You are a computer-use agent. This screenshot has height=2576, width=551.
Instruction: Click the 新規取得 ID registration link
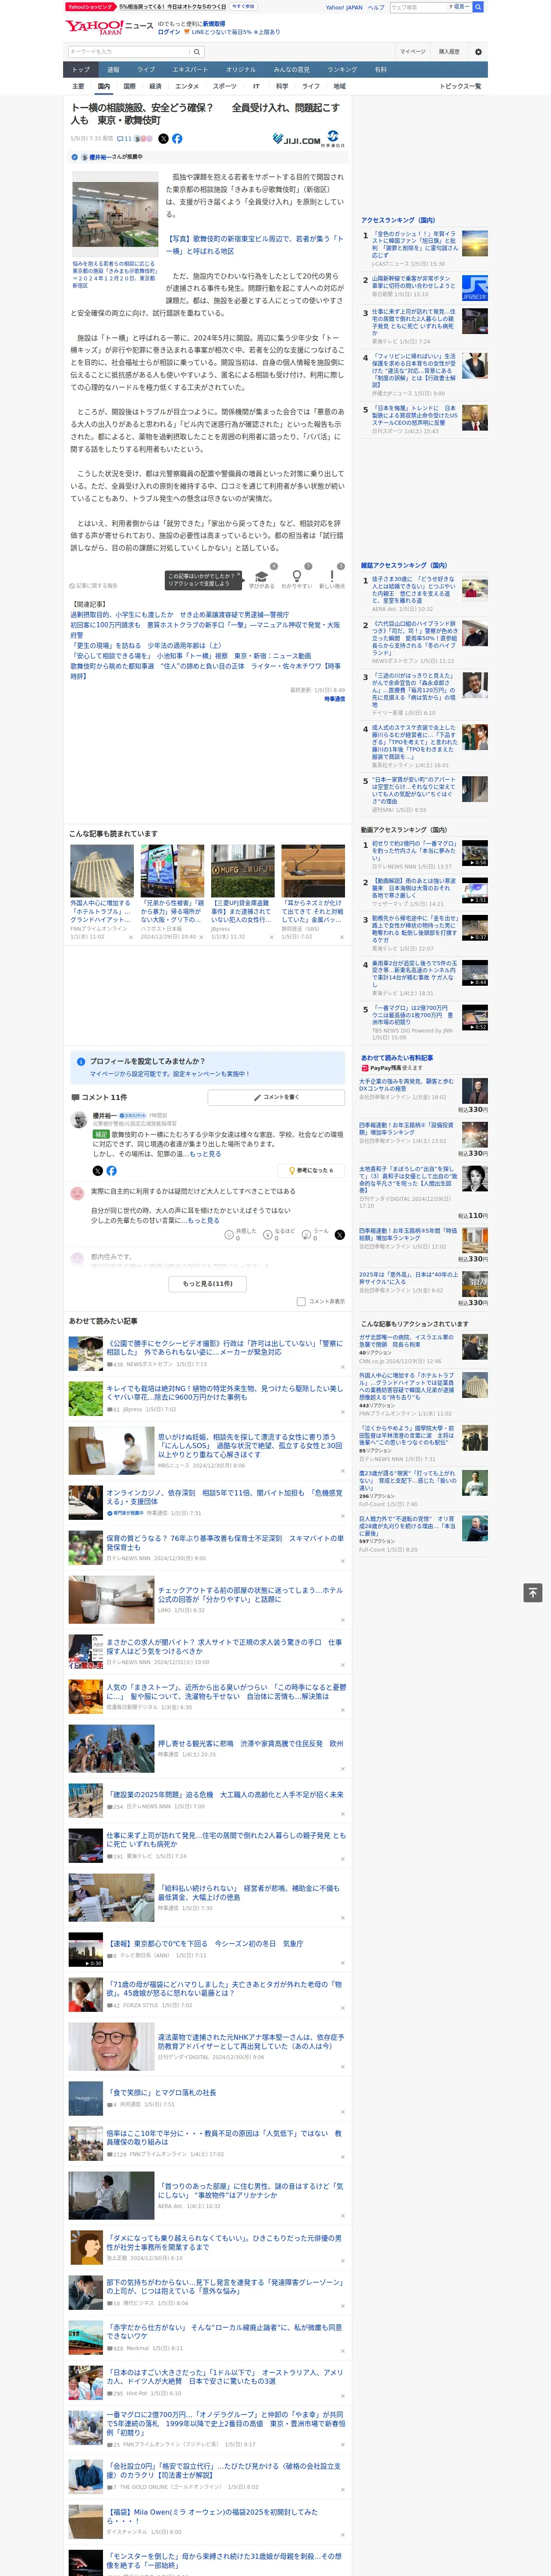tap(214, 23)
